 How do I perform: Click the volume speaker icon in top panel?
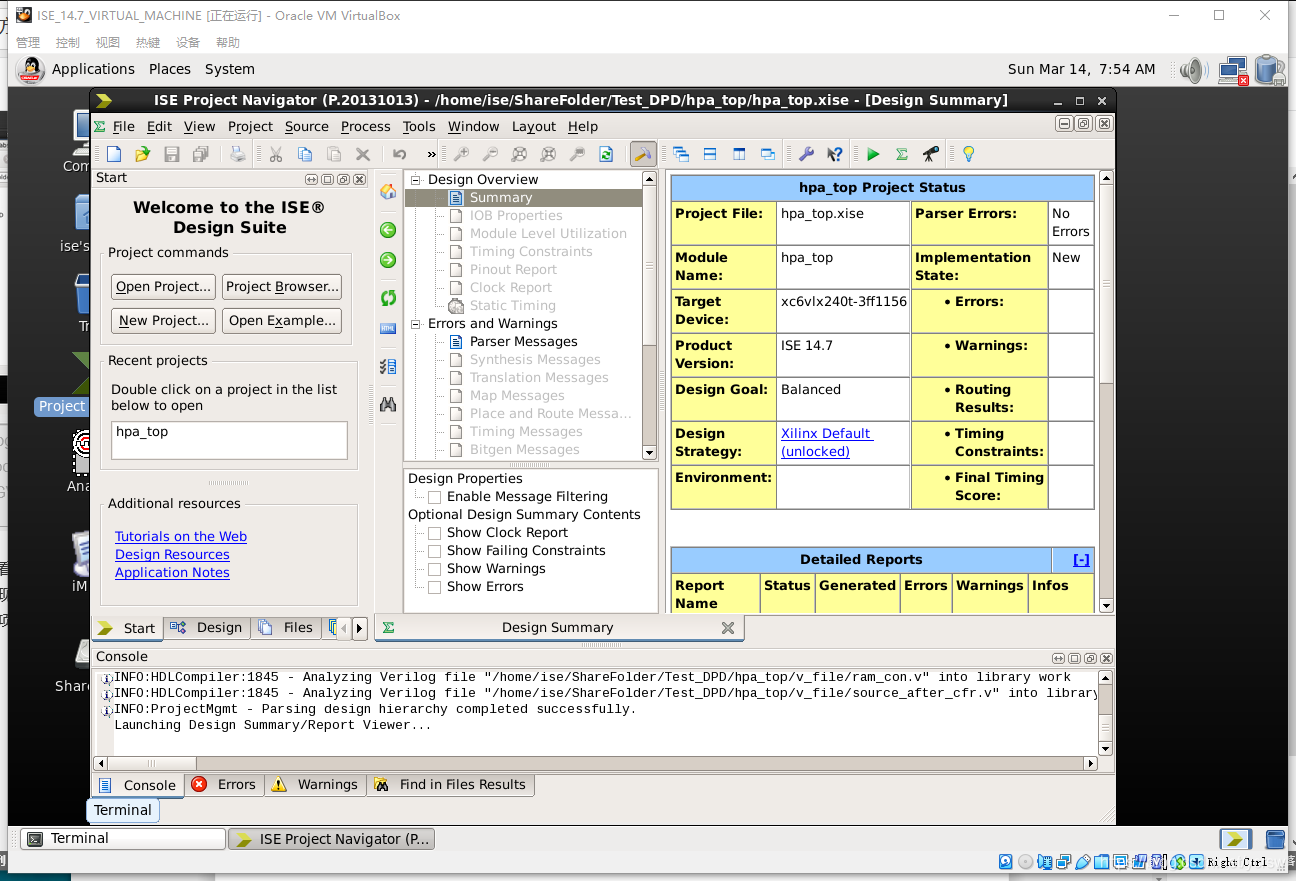coord(1192,70)
